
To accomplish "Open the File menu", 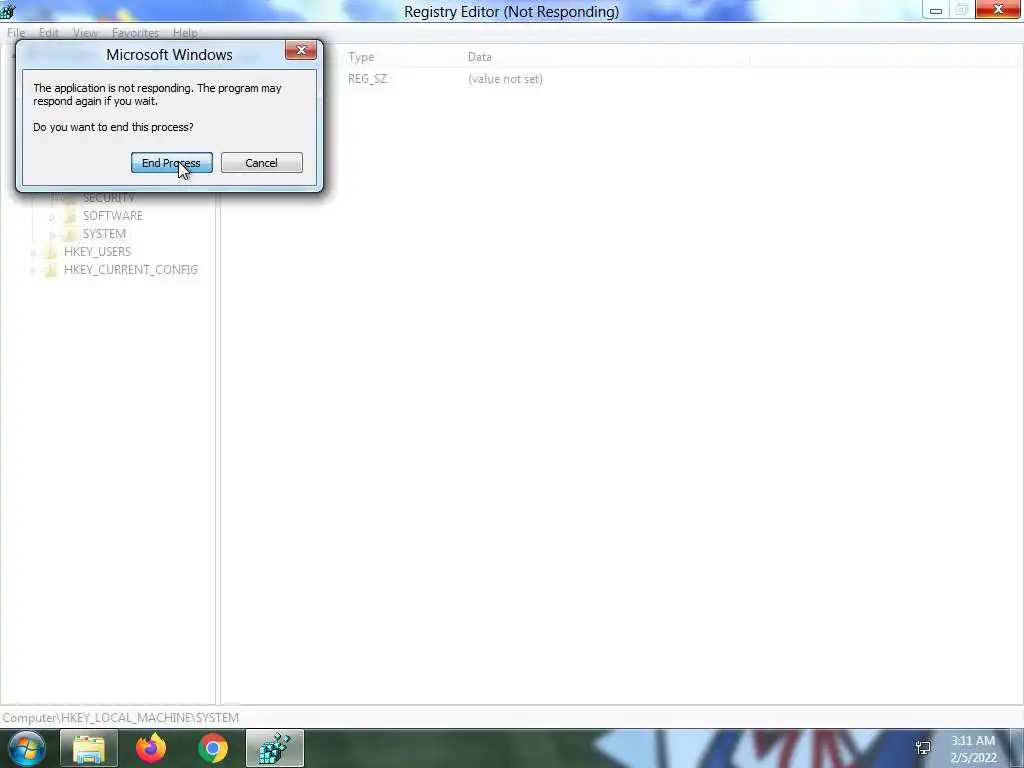I will pos(16,33).
